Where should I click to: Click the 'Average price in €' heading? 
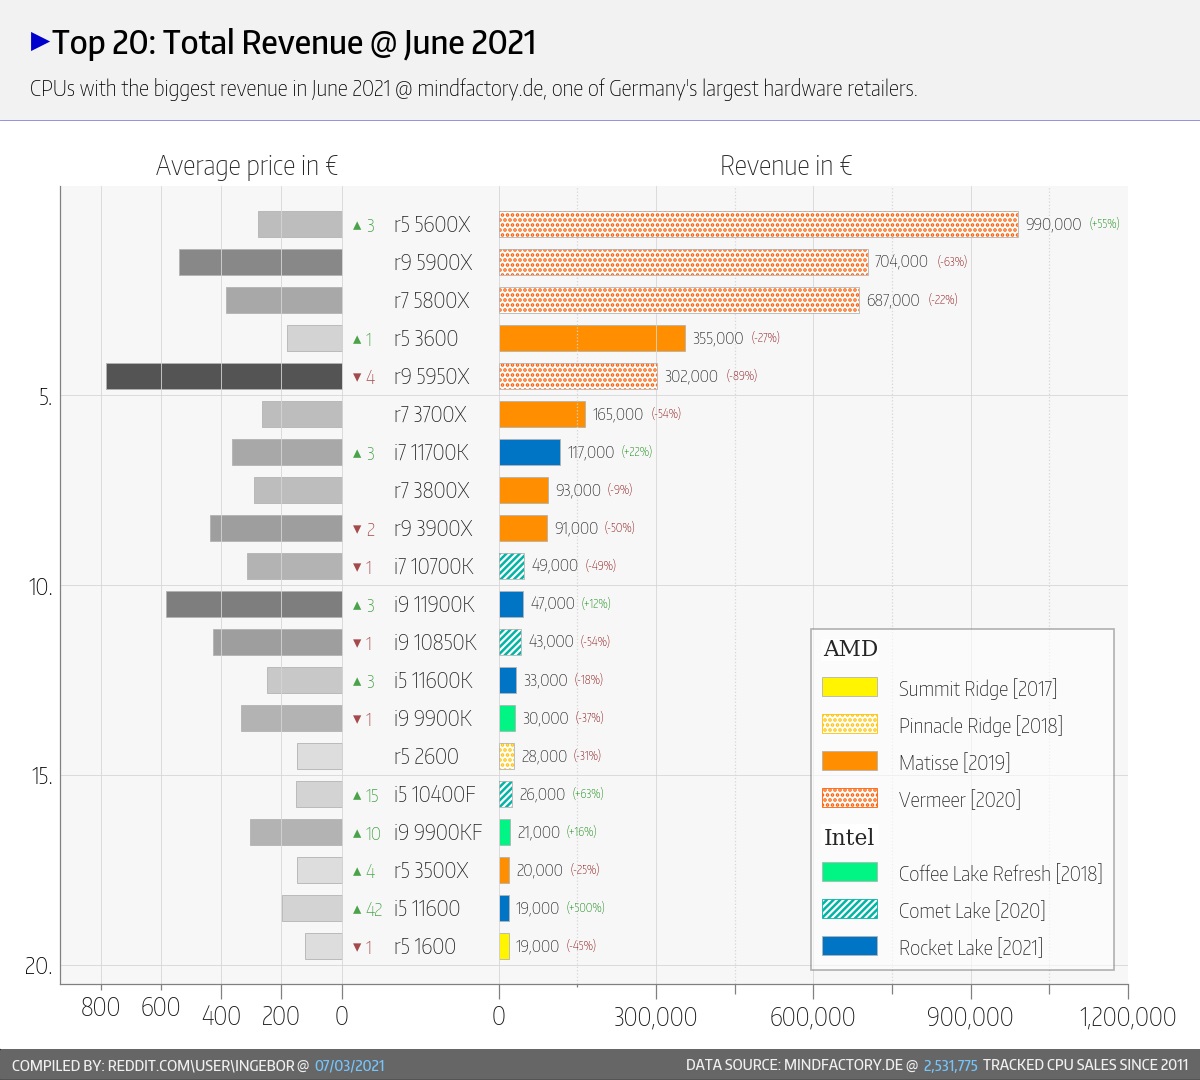pos(247,165)
